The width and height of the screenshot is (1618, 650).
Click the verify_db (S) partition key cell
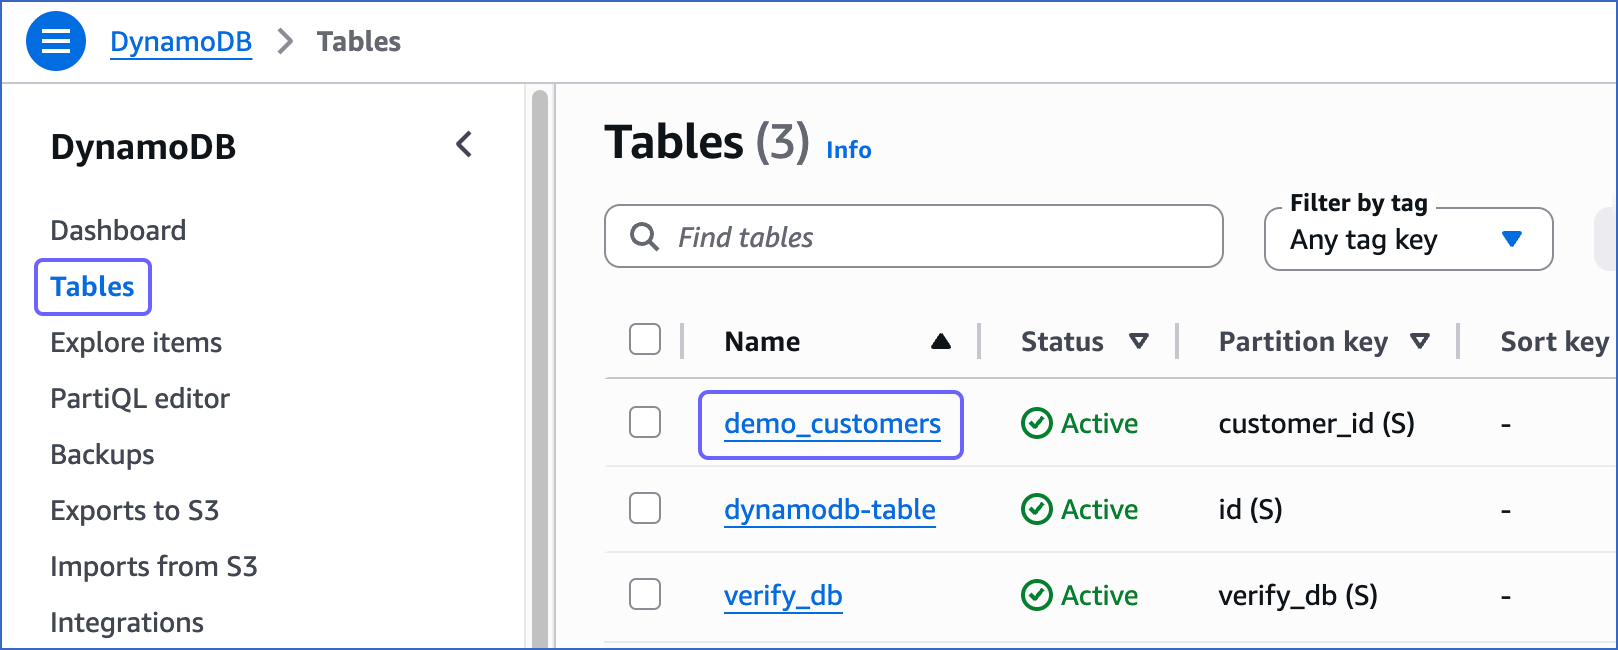[1298, 596]
